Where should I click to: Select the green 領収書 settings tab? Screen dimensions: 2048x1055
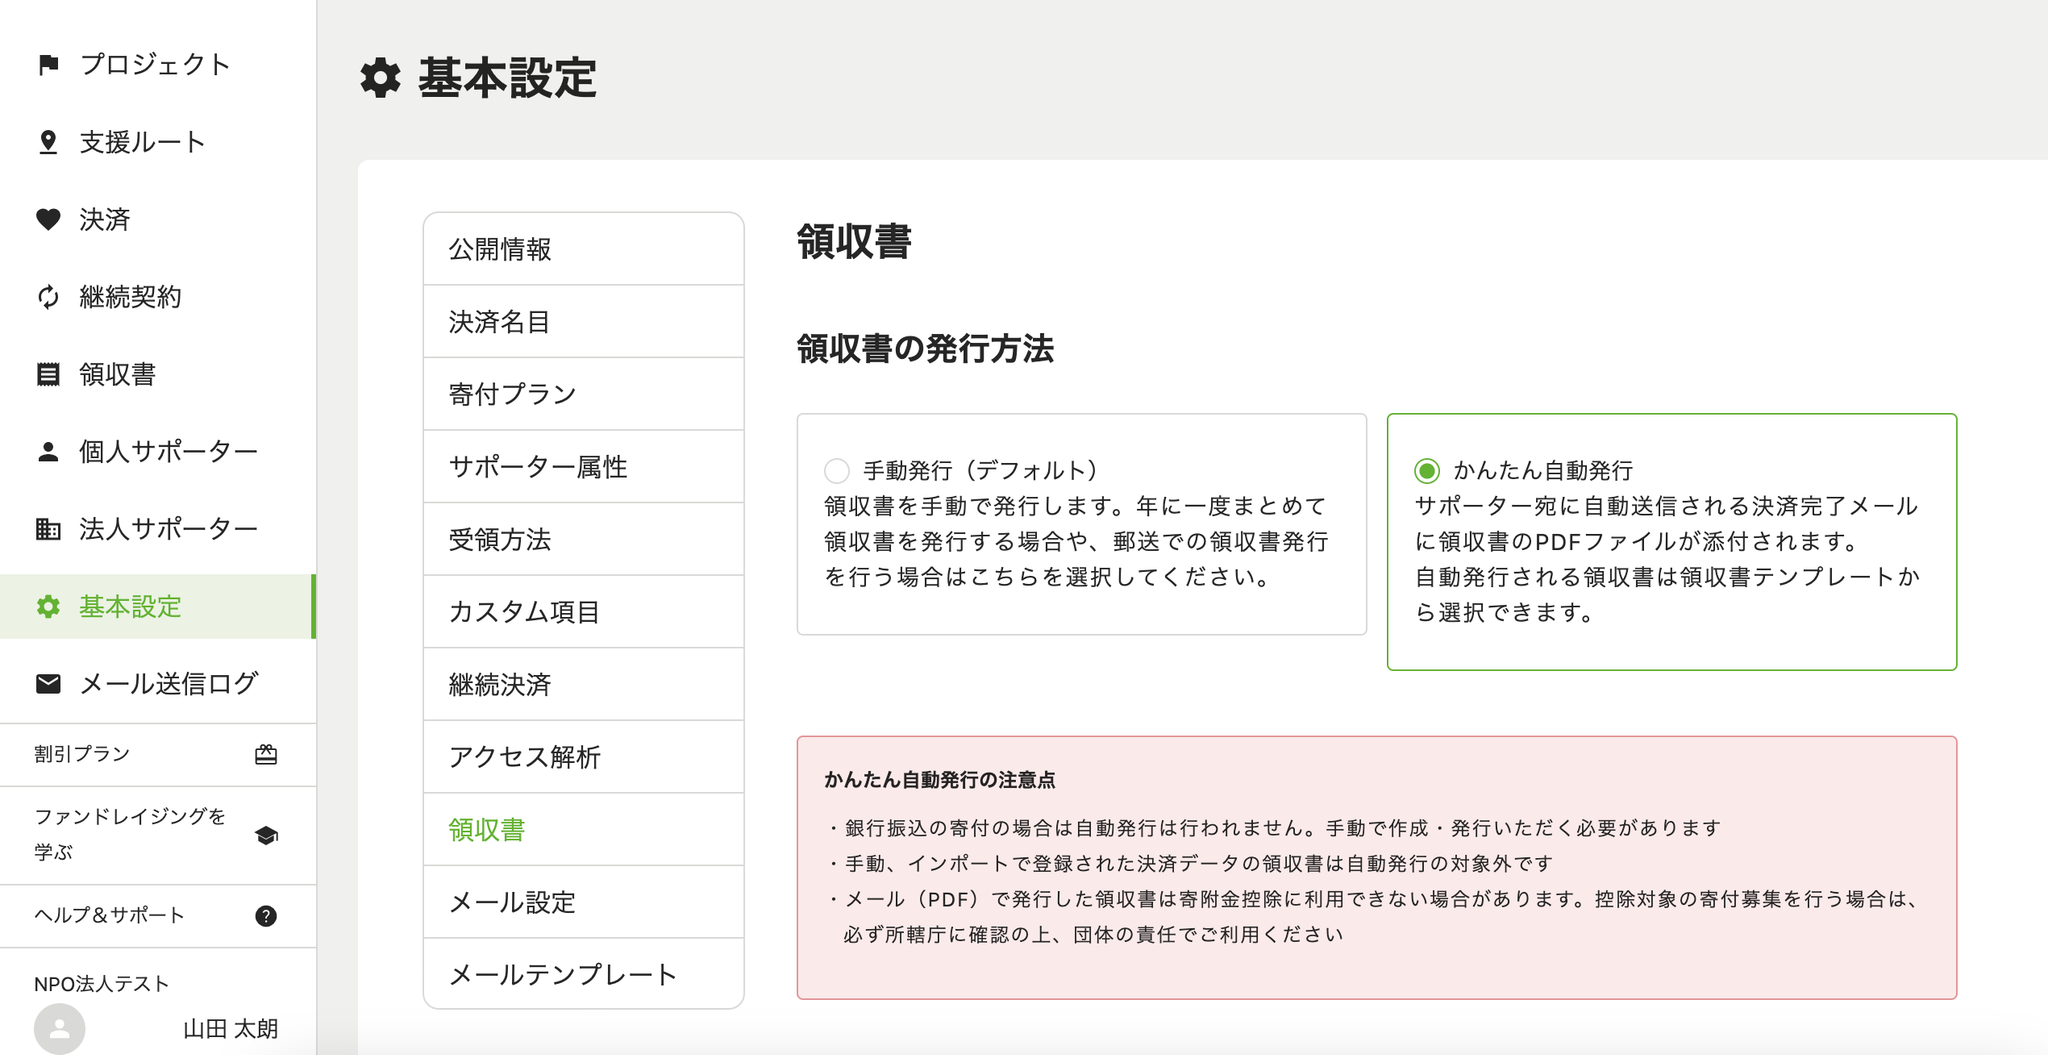pos(584,829)
